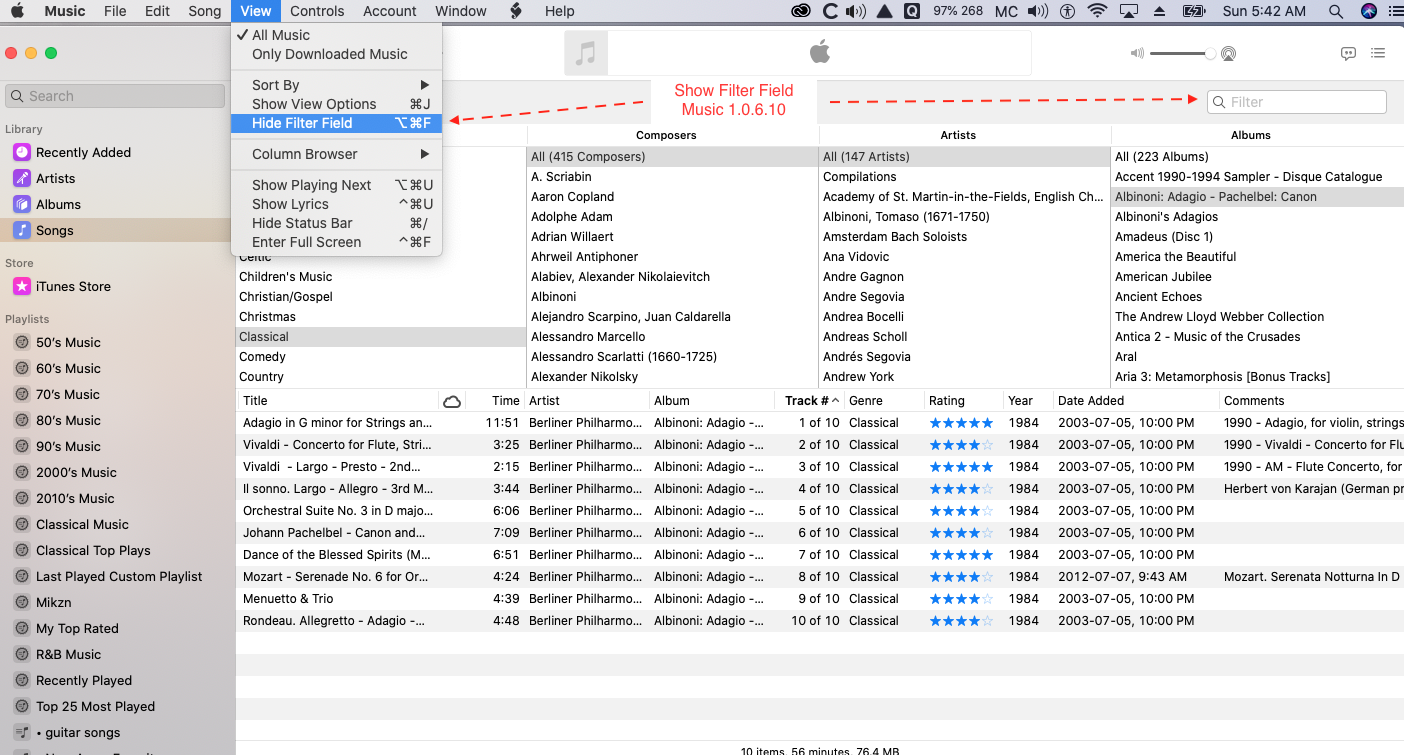Click the Recently Added sidebar icon
The height and width of the screenshot is (755, 1404).
[x=22, y=152]
